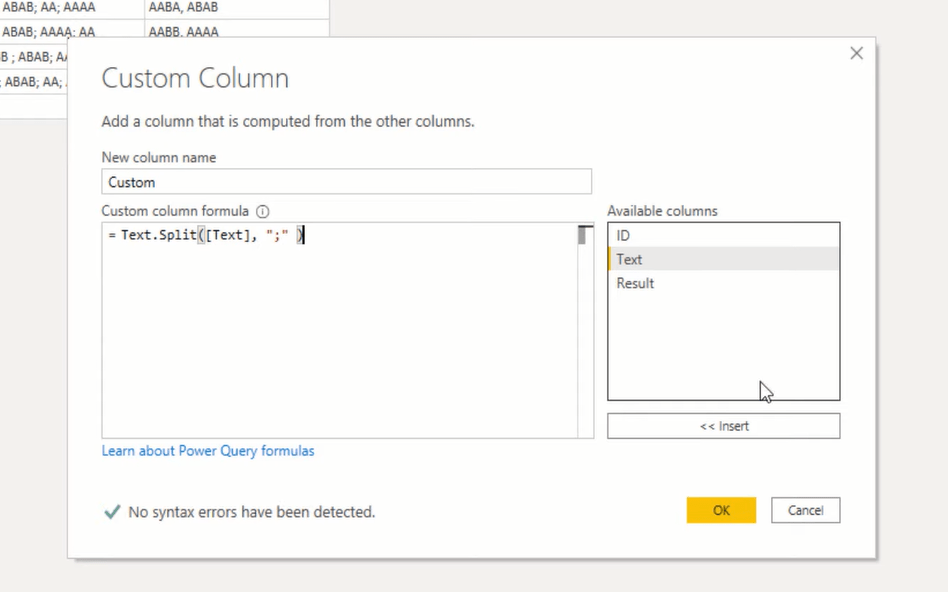Click the 'ABAB; AA; AAAA' cell in background table
This screenshot has width=948, height=592.
tap(72, 8)
